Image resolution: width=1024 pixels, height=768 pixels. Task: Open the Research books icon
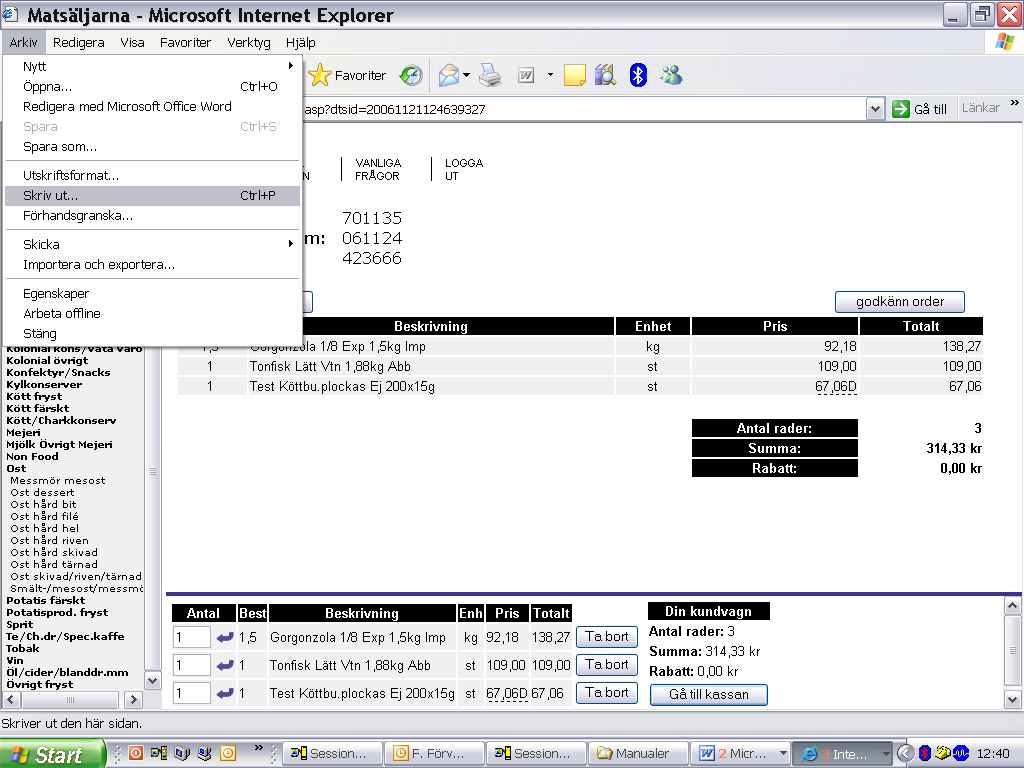click(605, 76)
